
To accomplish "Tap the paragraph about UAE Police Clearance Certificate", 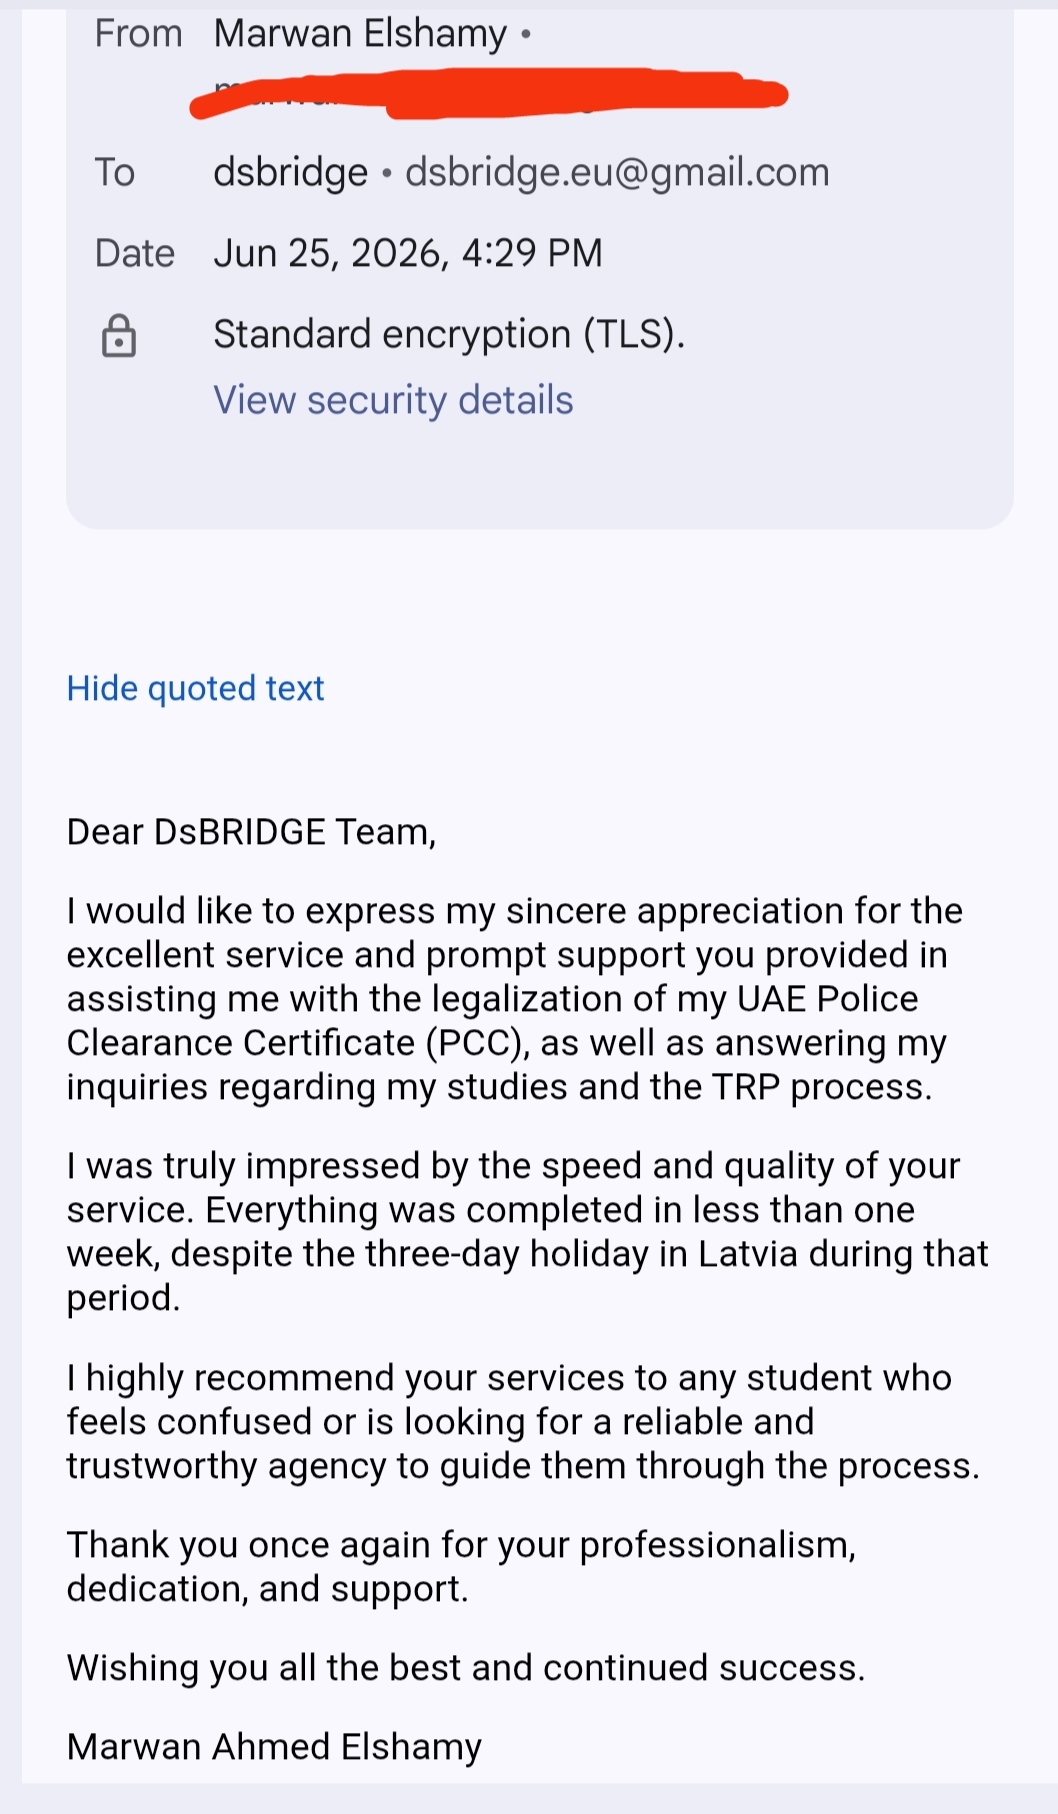I will [514, 999].
